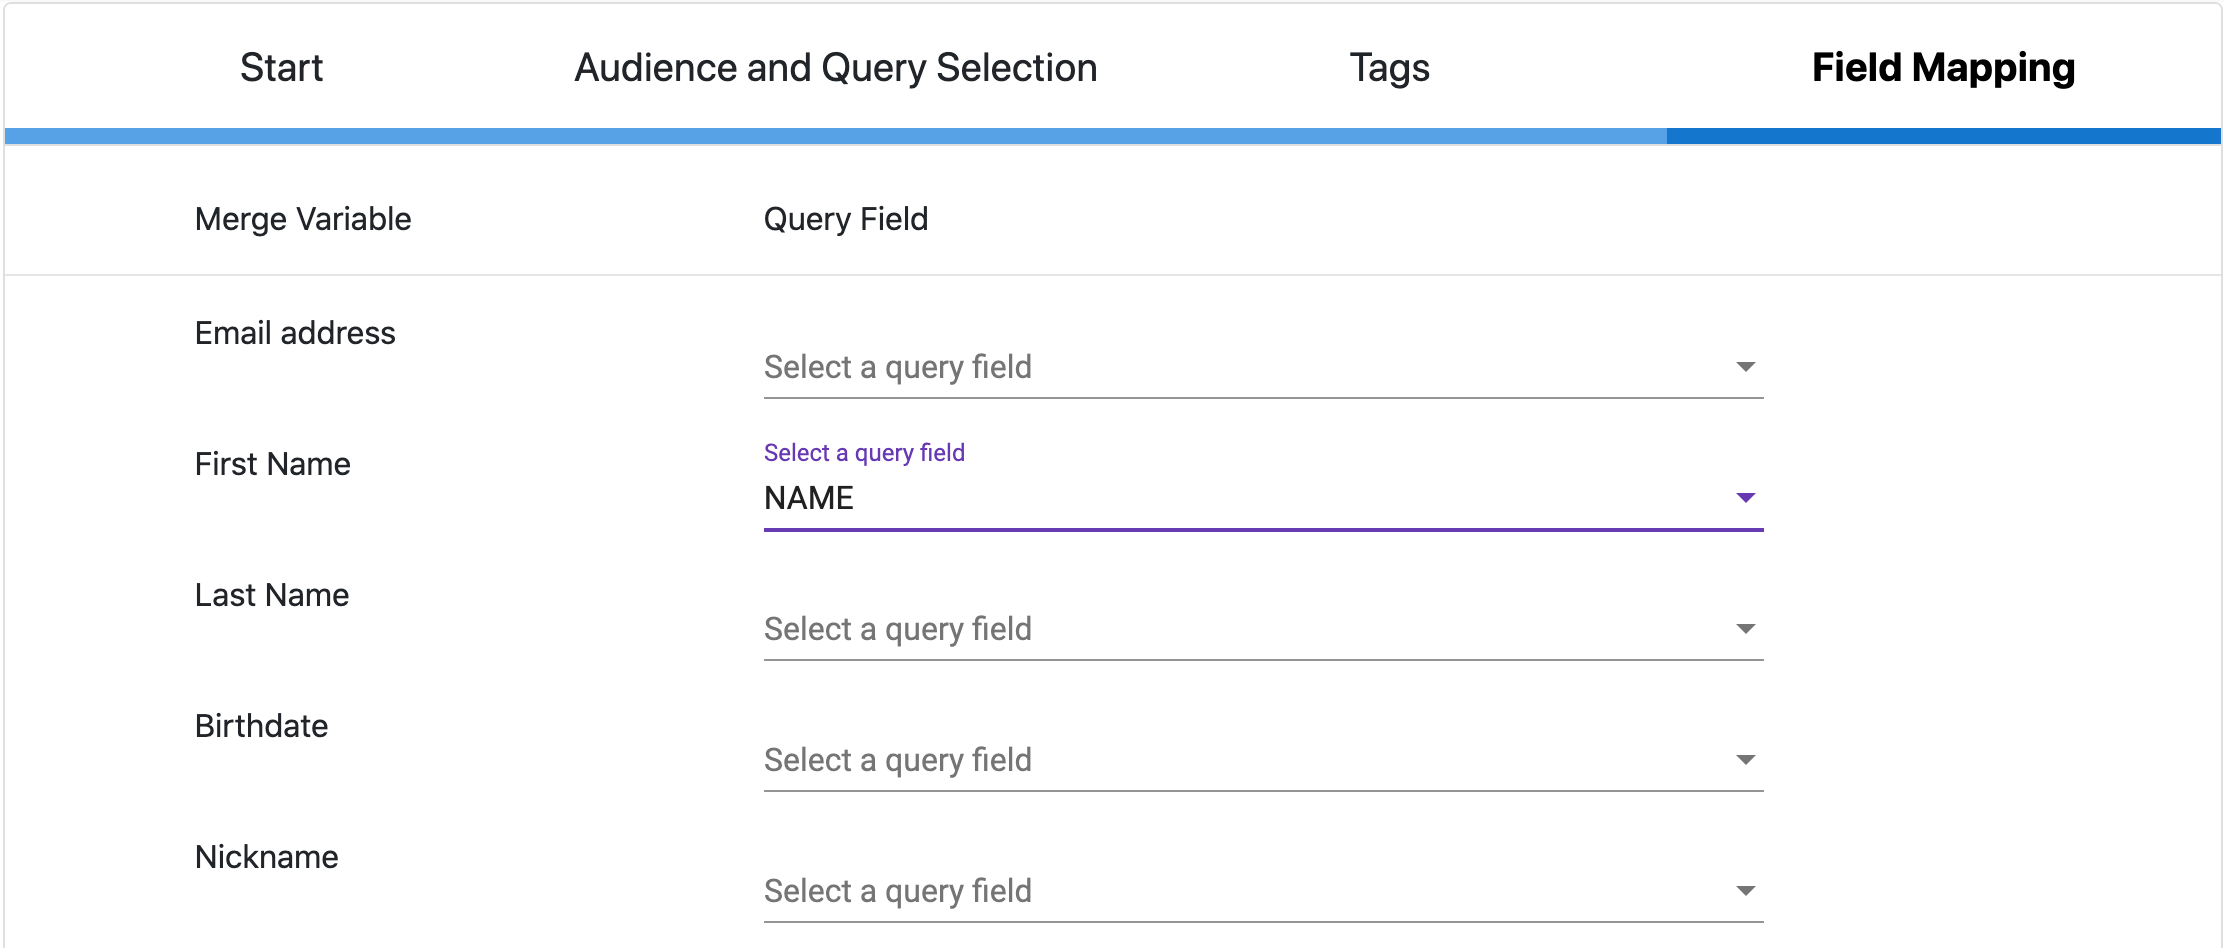The height and width of the screenshot is (948, 2224).
Task: Switch to the Tags step
Action: tap(1389, 68)
